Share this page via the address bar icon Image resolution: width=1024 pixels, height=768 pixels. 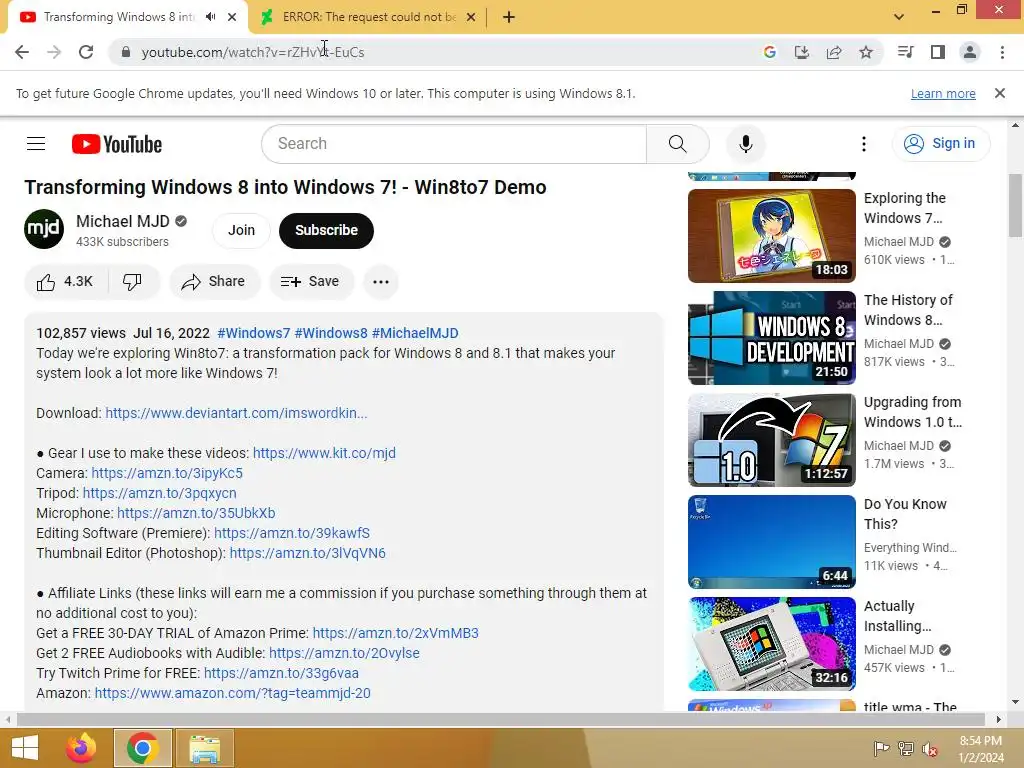pyautogui.click(x=834, y=52)
